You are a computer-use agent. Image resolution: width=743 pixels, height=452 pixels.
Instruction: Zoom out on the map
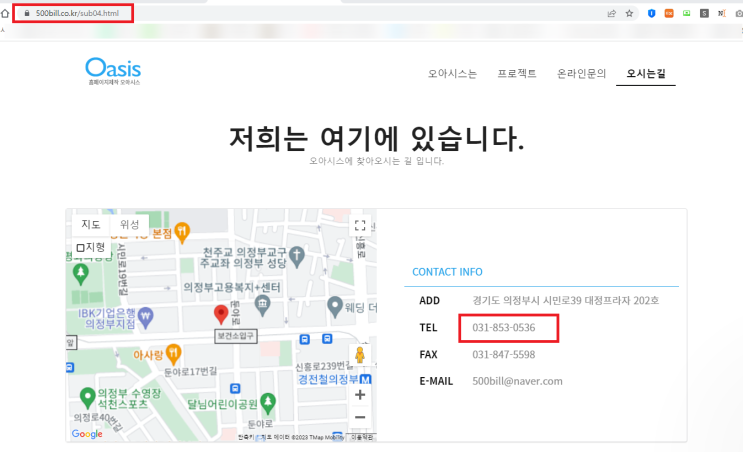[360, 417]
